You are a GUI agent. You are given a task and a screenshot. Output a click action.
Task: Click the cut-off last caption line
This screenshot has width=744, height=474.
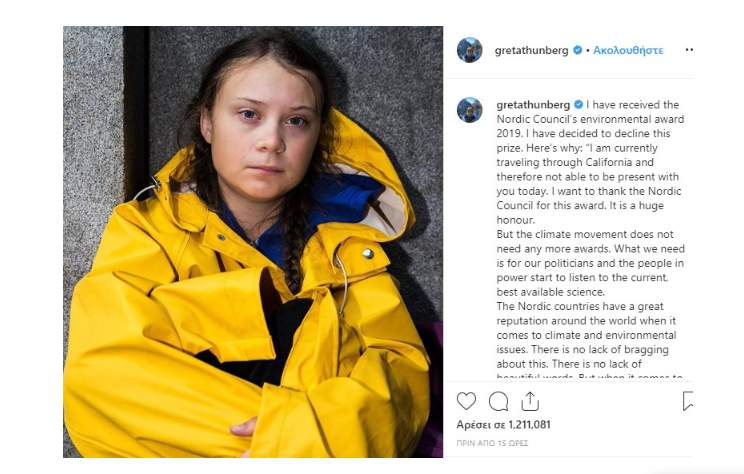point(589,376)
